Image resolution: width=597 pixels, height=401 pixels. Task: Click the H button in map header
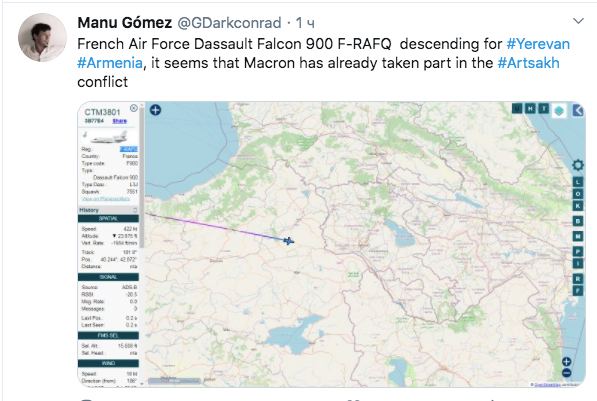point(530,109)
